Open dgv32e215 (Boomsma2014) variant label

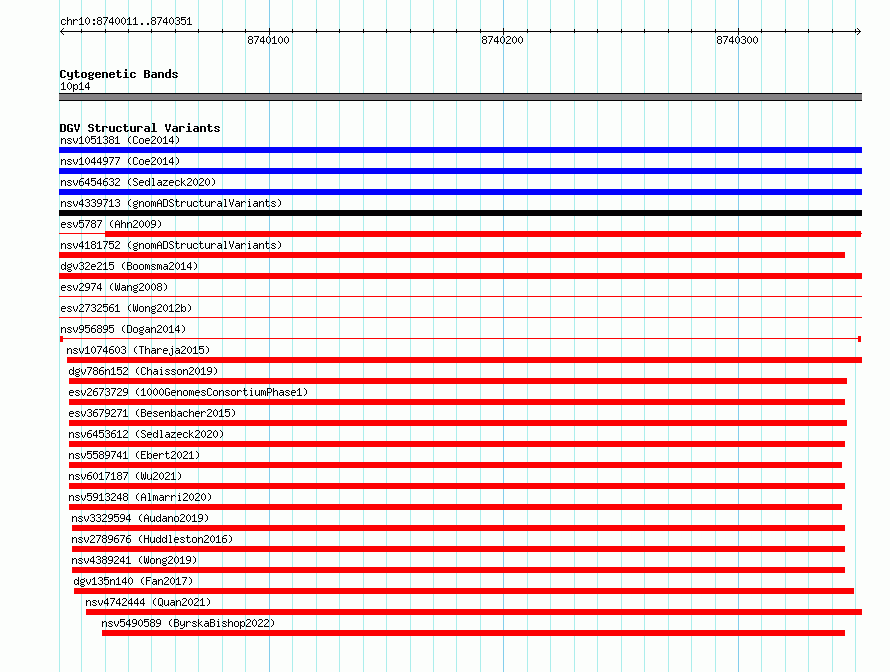click(129, 266)
